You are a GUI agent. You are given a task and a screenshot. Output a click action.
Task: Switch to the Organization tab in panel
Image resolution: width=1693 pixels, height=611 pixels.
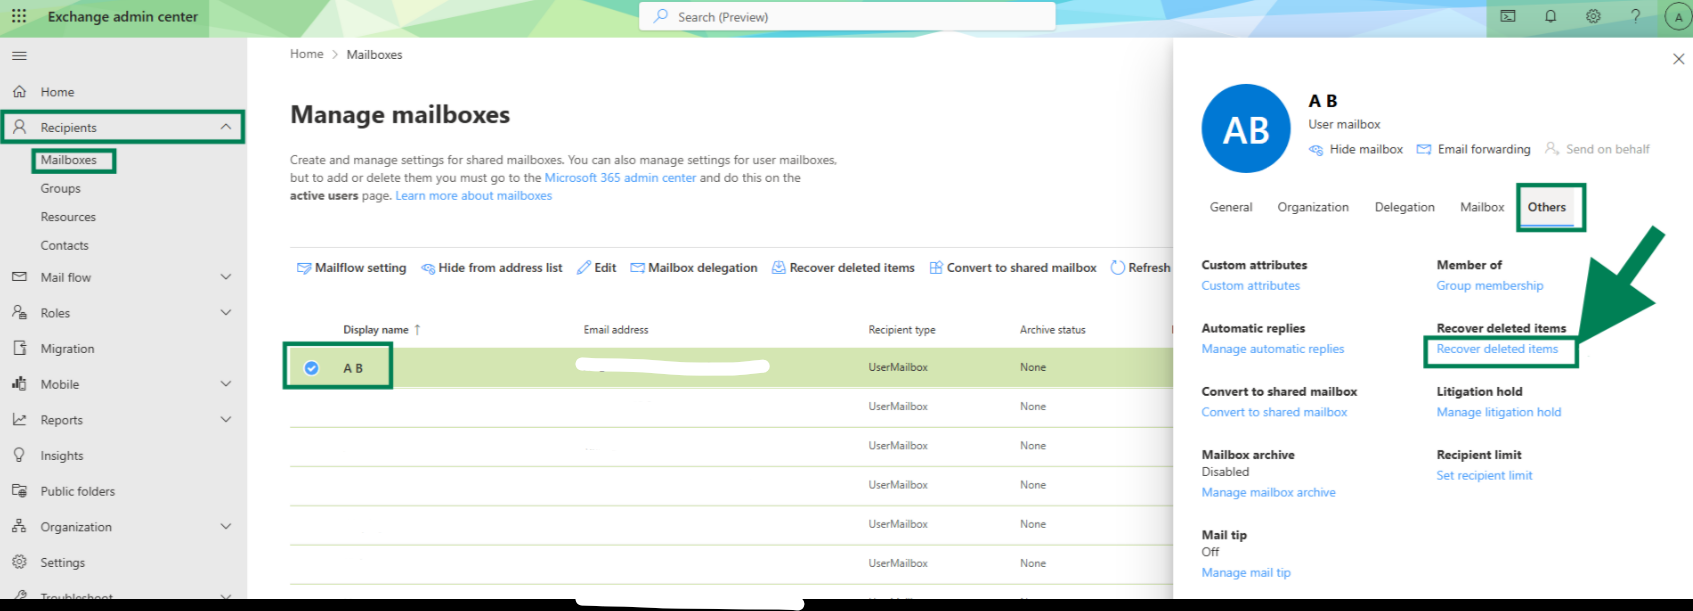pyautogui.click(x=1313, y=207)
